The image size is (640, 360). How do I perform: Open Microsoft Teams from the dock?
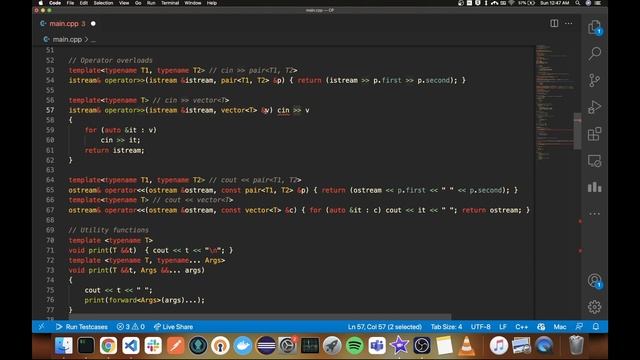coord(377,345)
